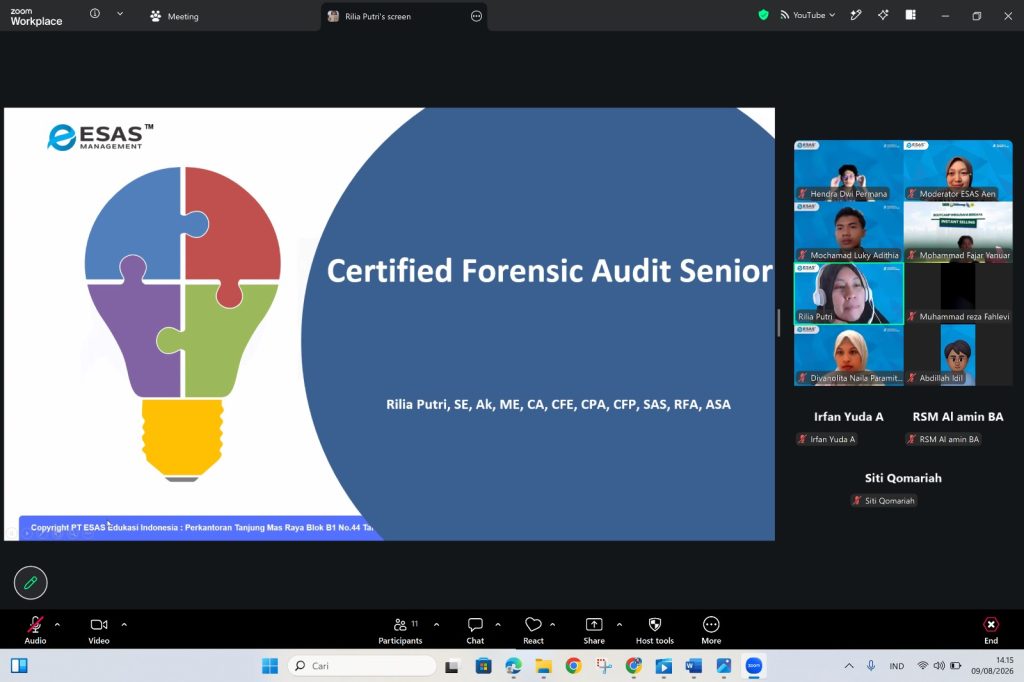Click the Cari taskbar search box

point(362,666)
